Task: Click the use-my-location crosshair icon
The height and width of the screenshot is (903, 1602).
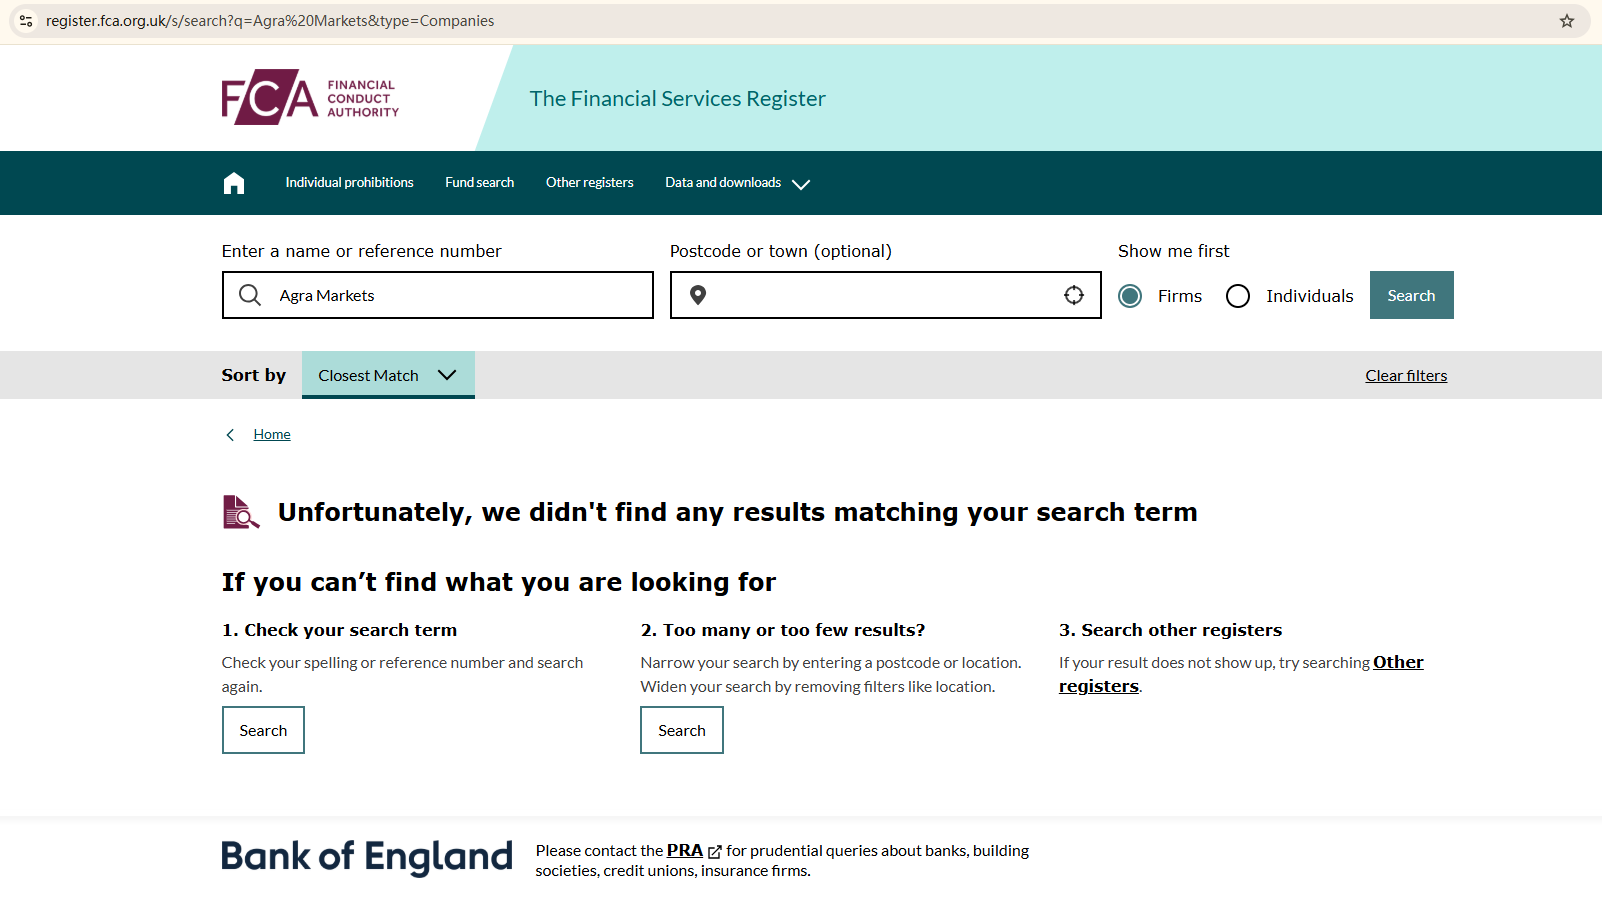Action: pyautogui.click(x=1074, y=295)
